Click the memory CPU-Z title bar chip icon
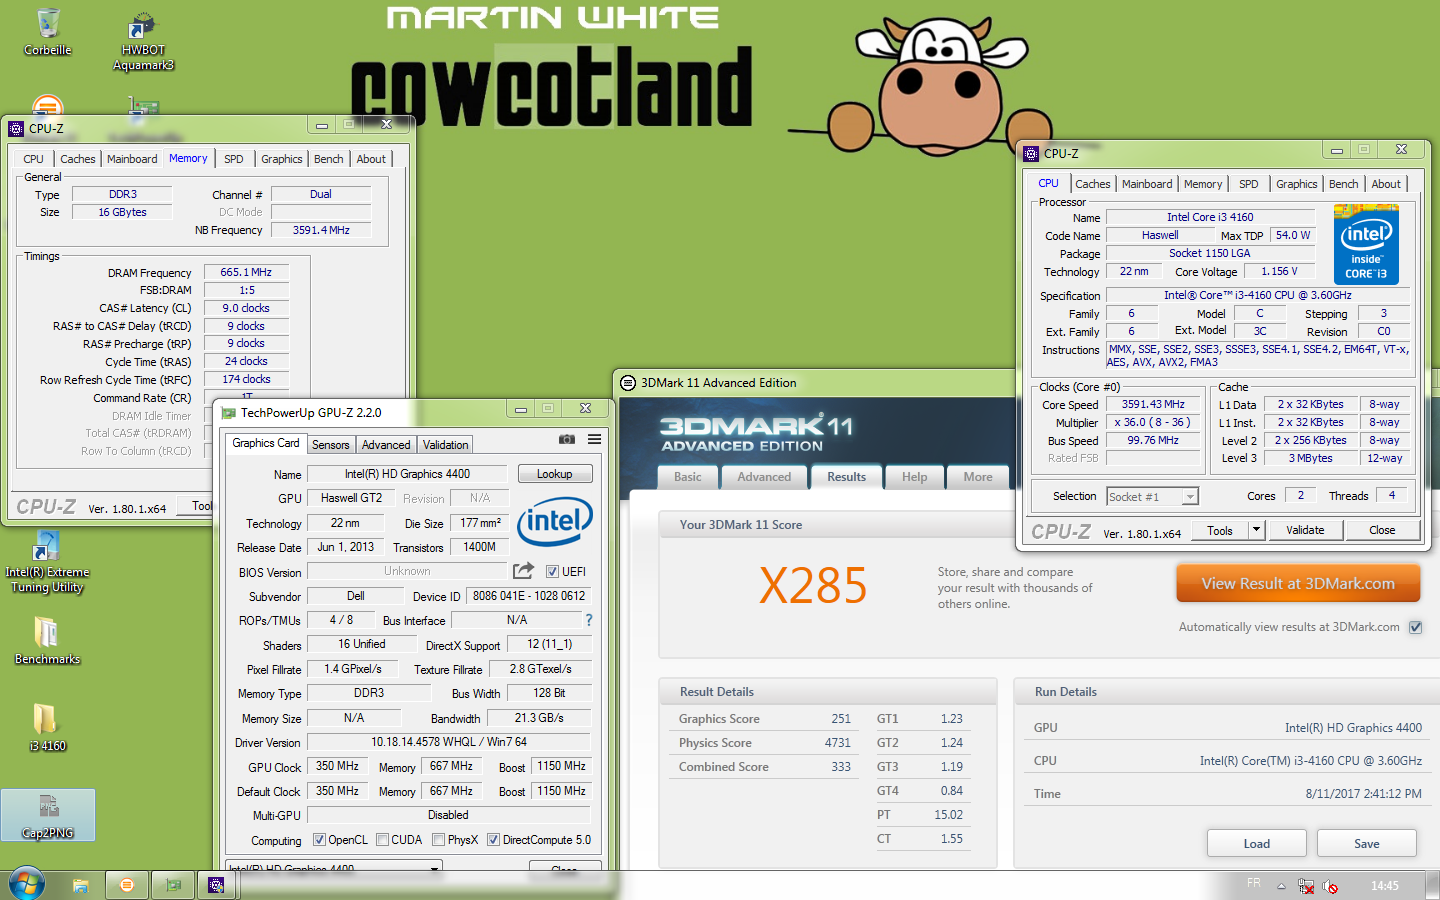Screen dimensions: 1440x900 pyautogui.click(x=16, y=128)
